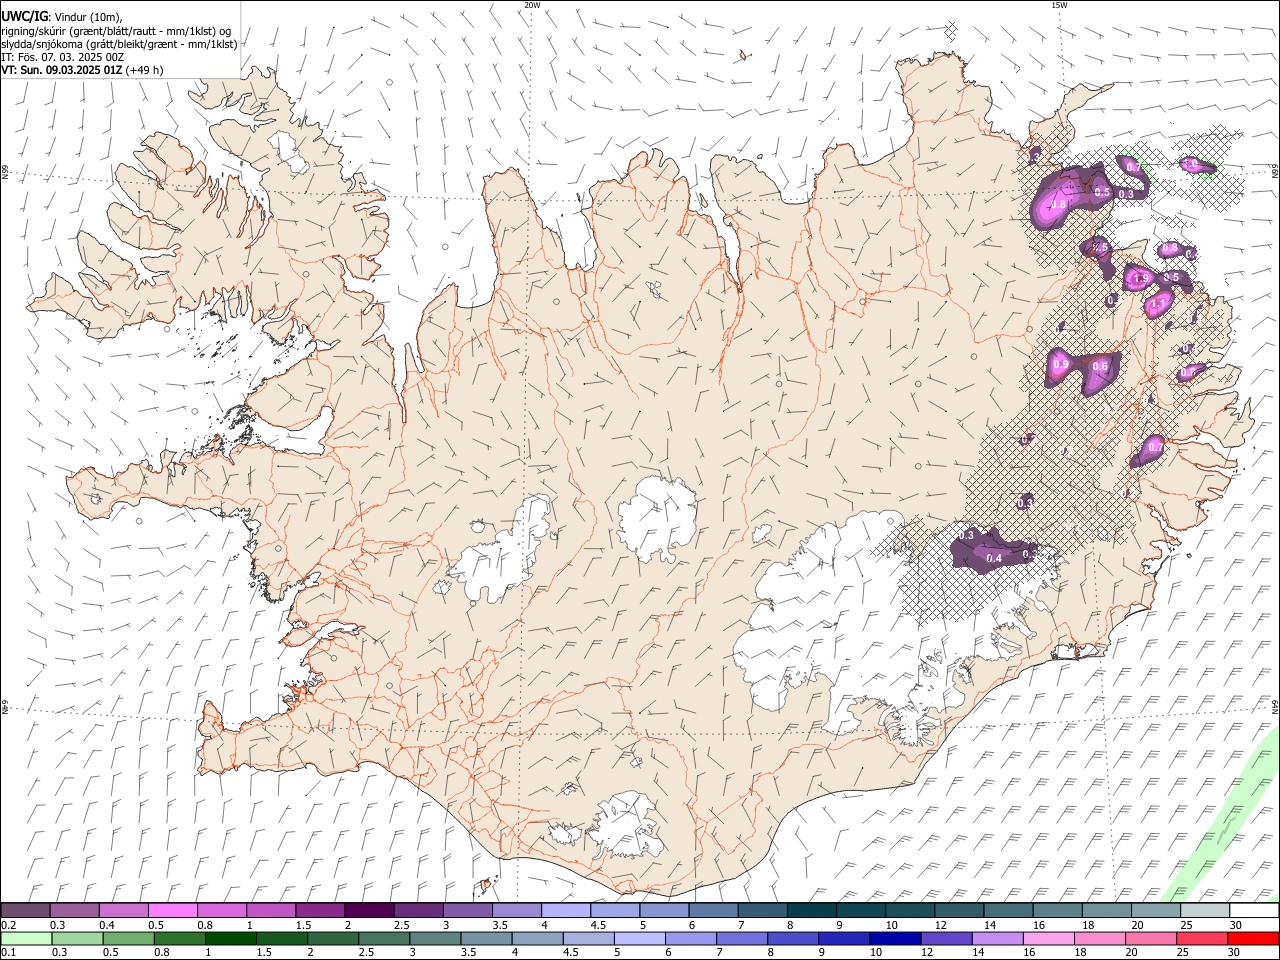Click the pale green 0.1 rain legend swatch

click(26, 938)
